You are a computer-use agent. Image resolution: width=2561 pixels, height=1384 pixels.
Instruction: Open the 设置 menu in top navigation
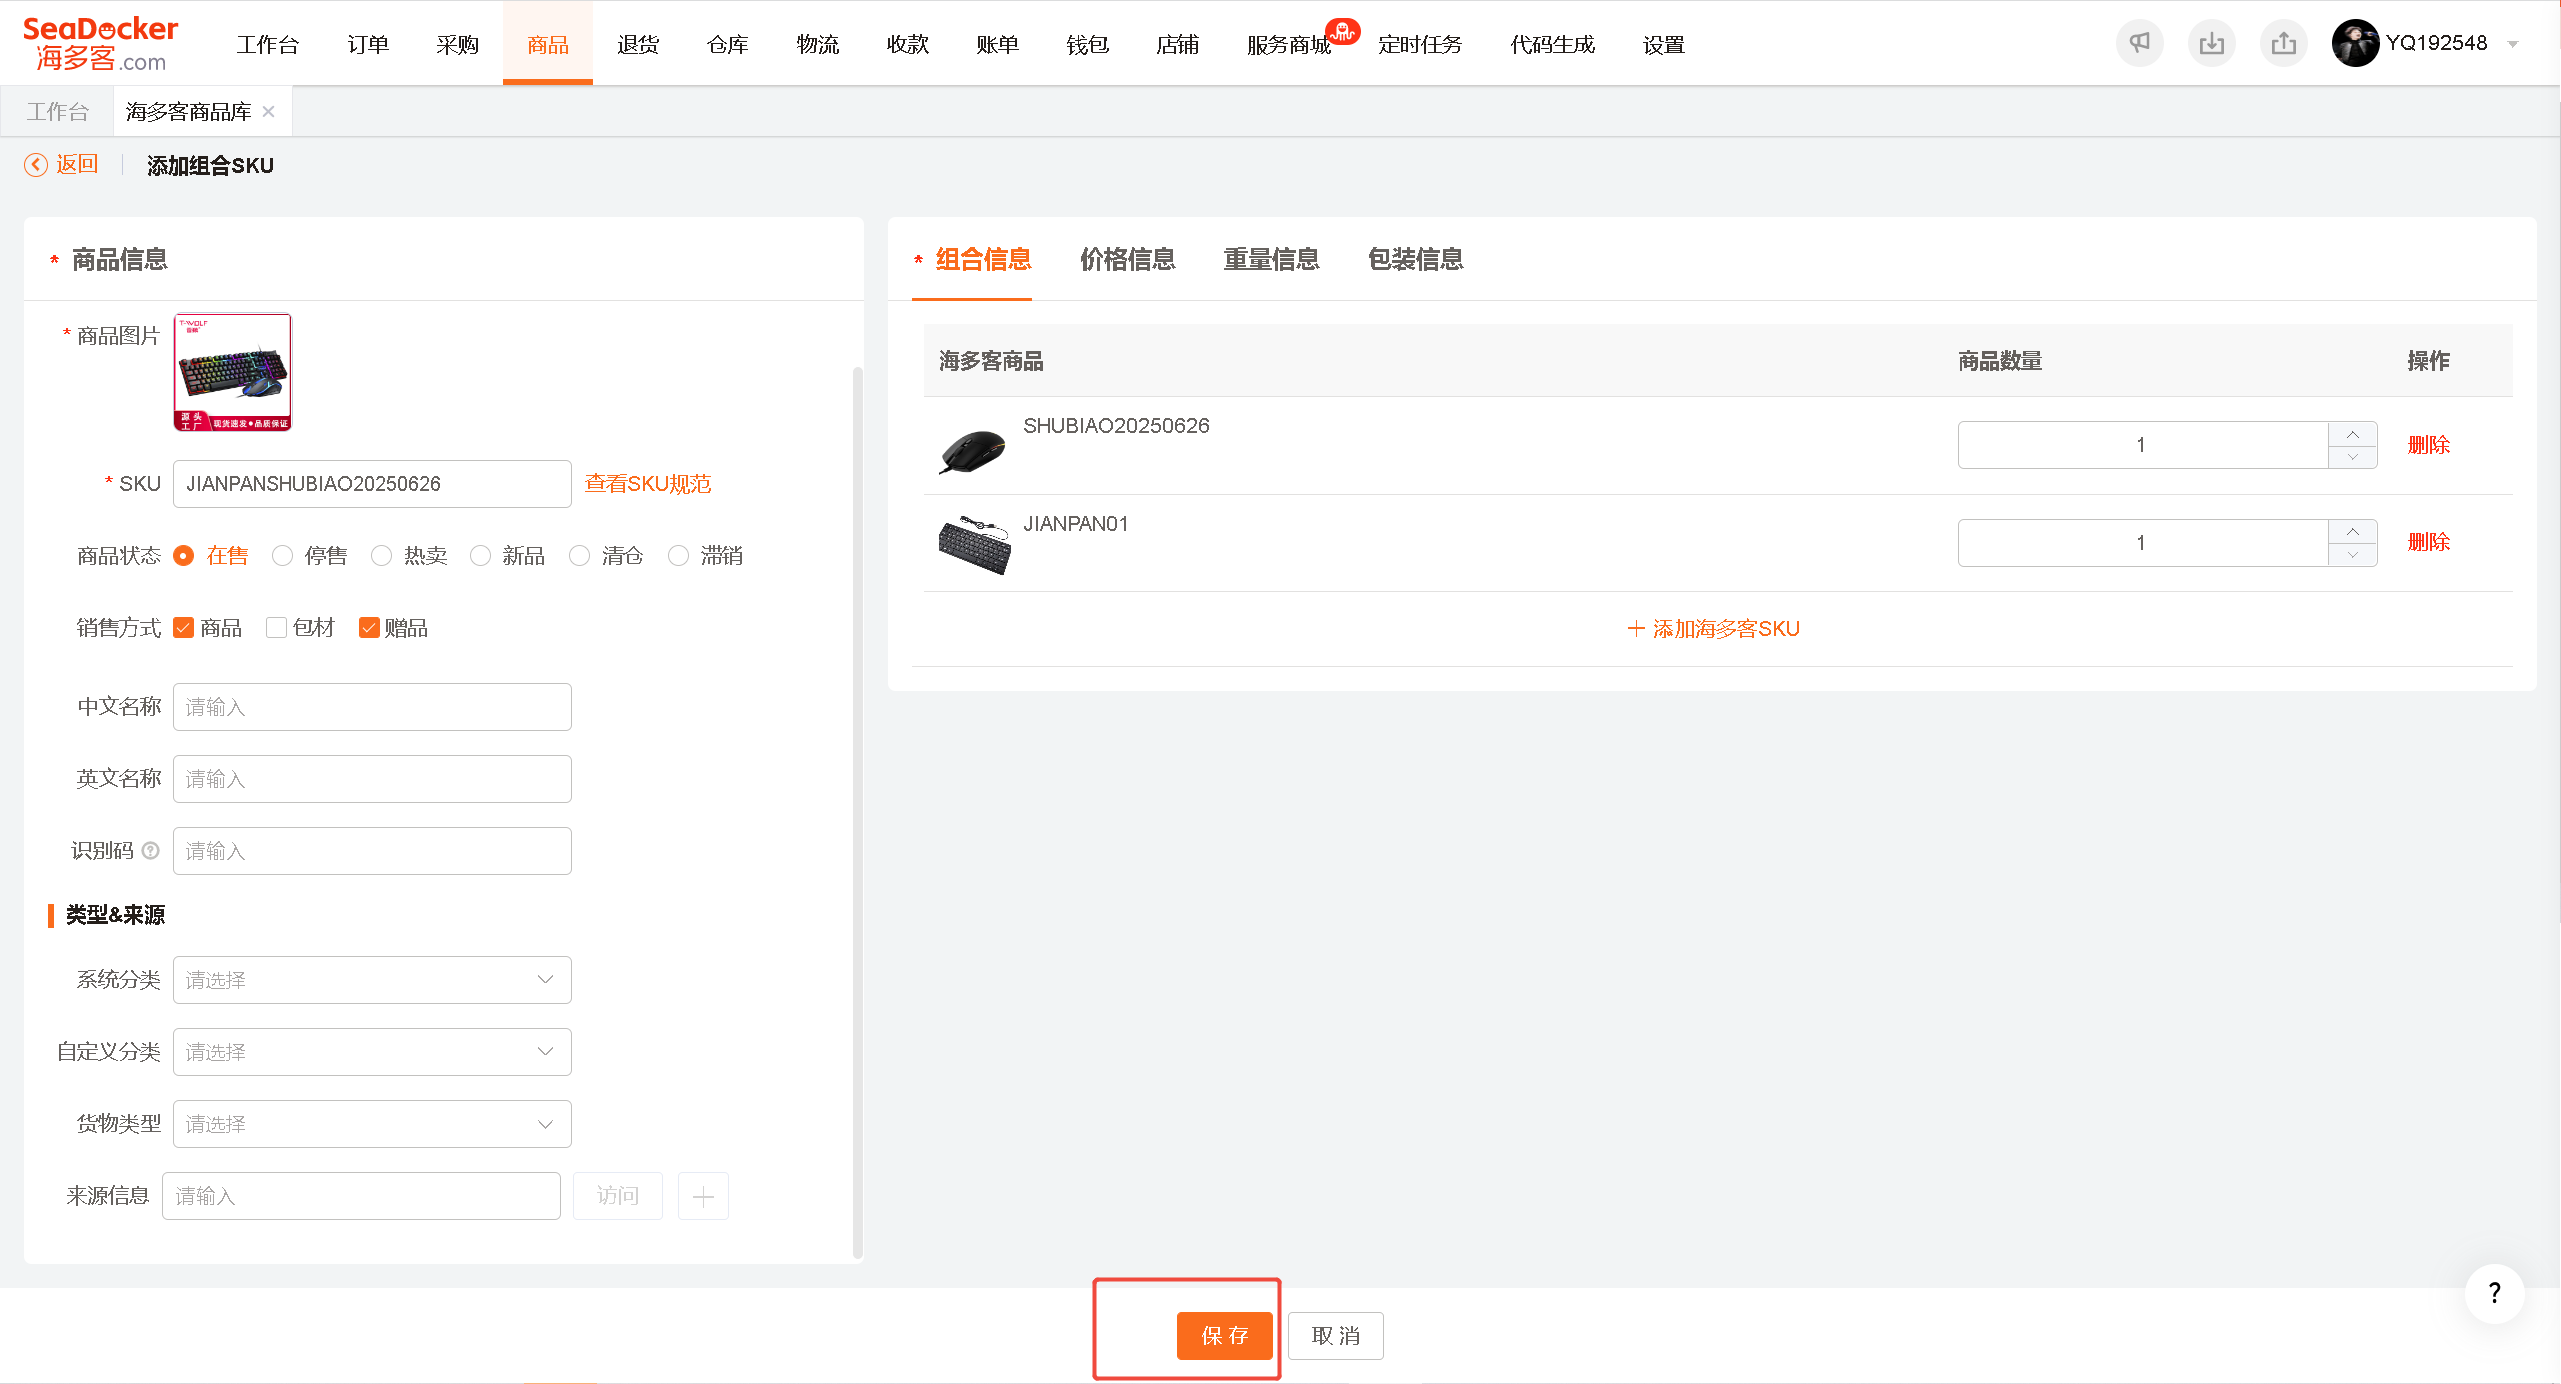[1664, 45]
